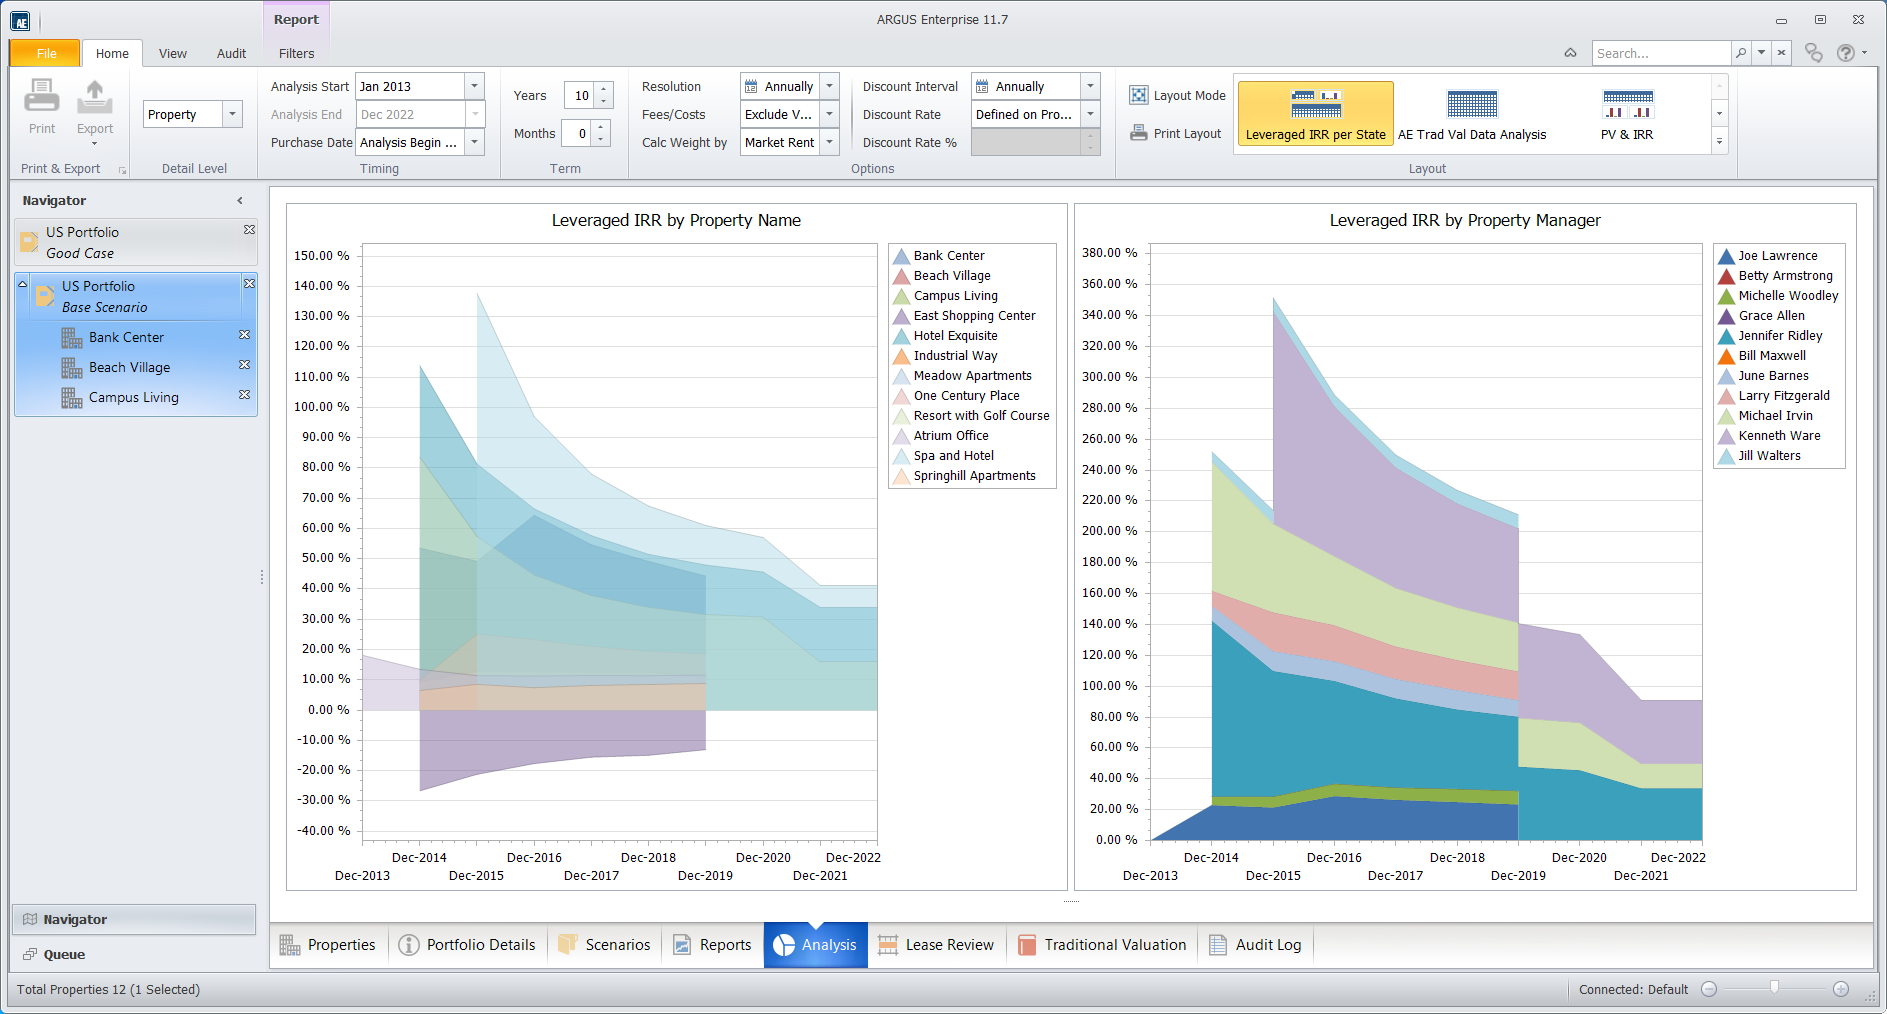Screen dimensions: 1887x1014
Task: Click the search magnifier icon
Action: pos(1741,53)
